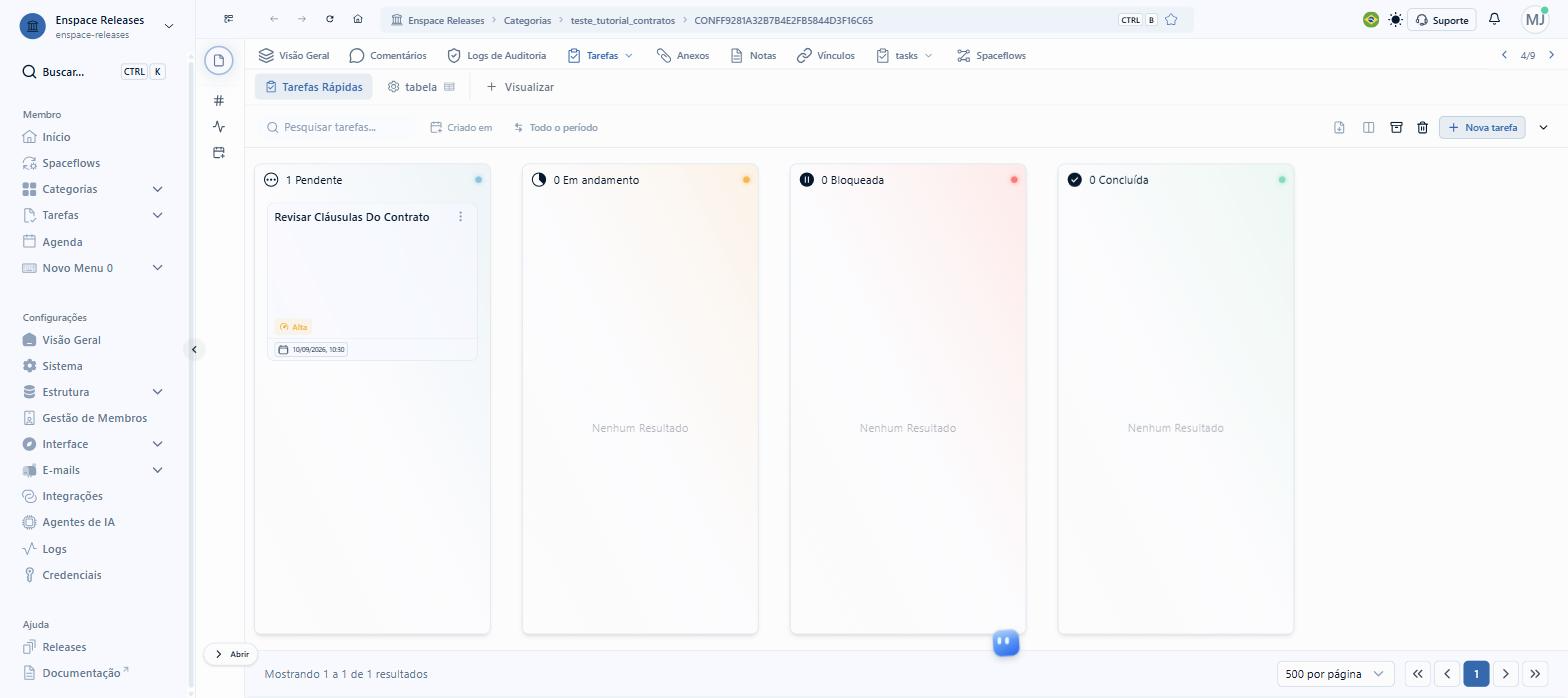Open the 500 por página dropdown
The width and height of the screenshot is (1568, 698).
tap(1335, 674)
